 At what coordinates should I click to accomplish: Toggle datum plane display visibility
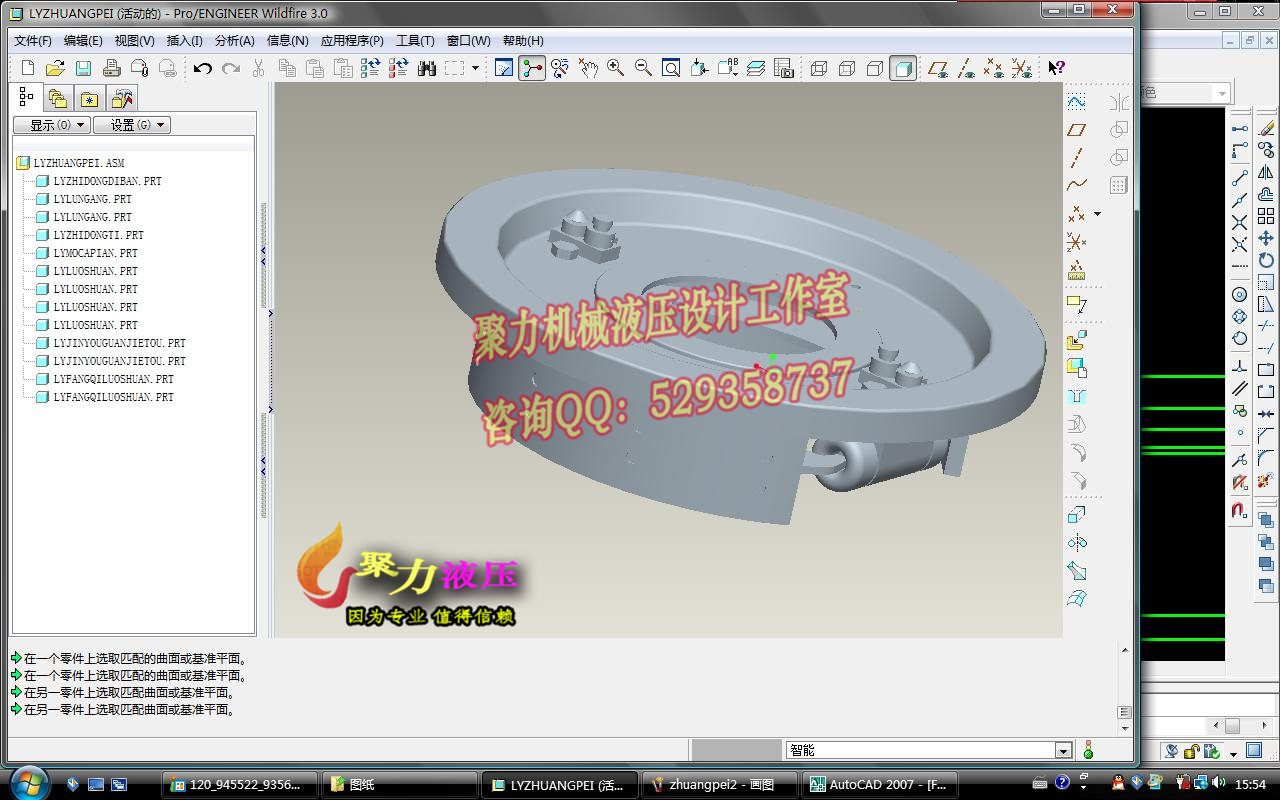938,68
